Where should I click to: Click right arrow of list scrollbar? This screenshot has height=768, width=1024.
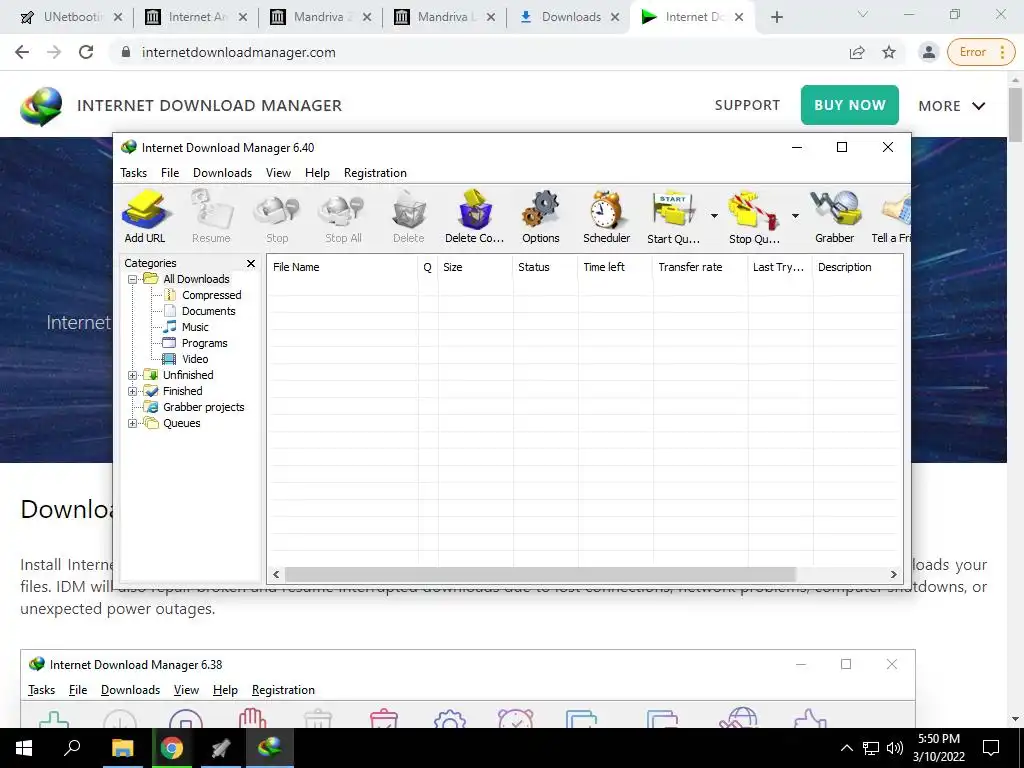893,575
